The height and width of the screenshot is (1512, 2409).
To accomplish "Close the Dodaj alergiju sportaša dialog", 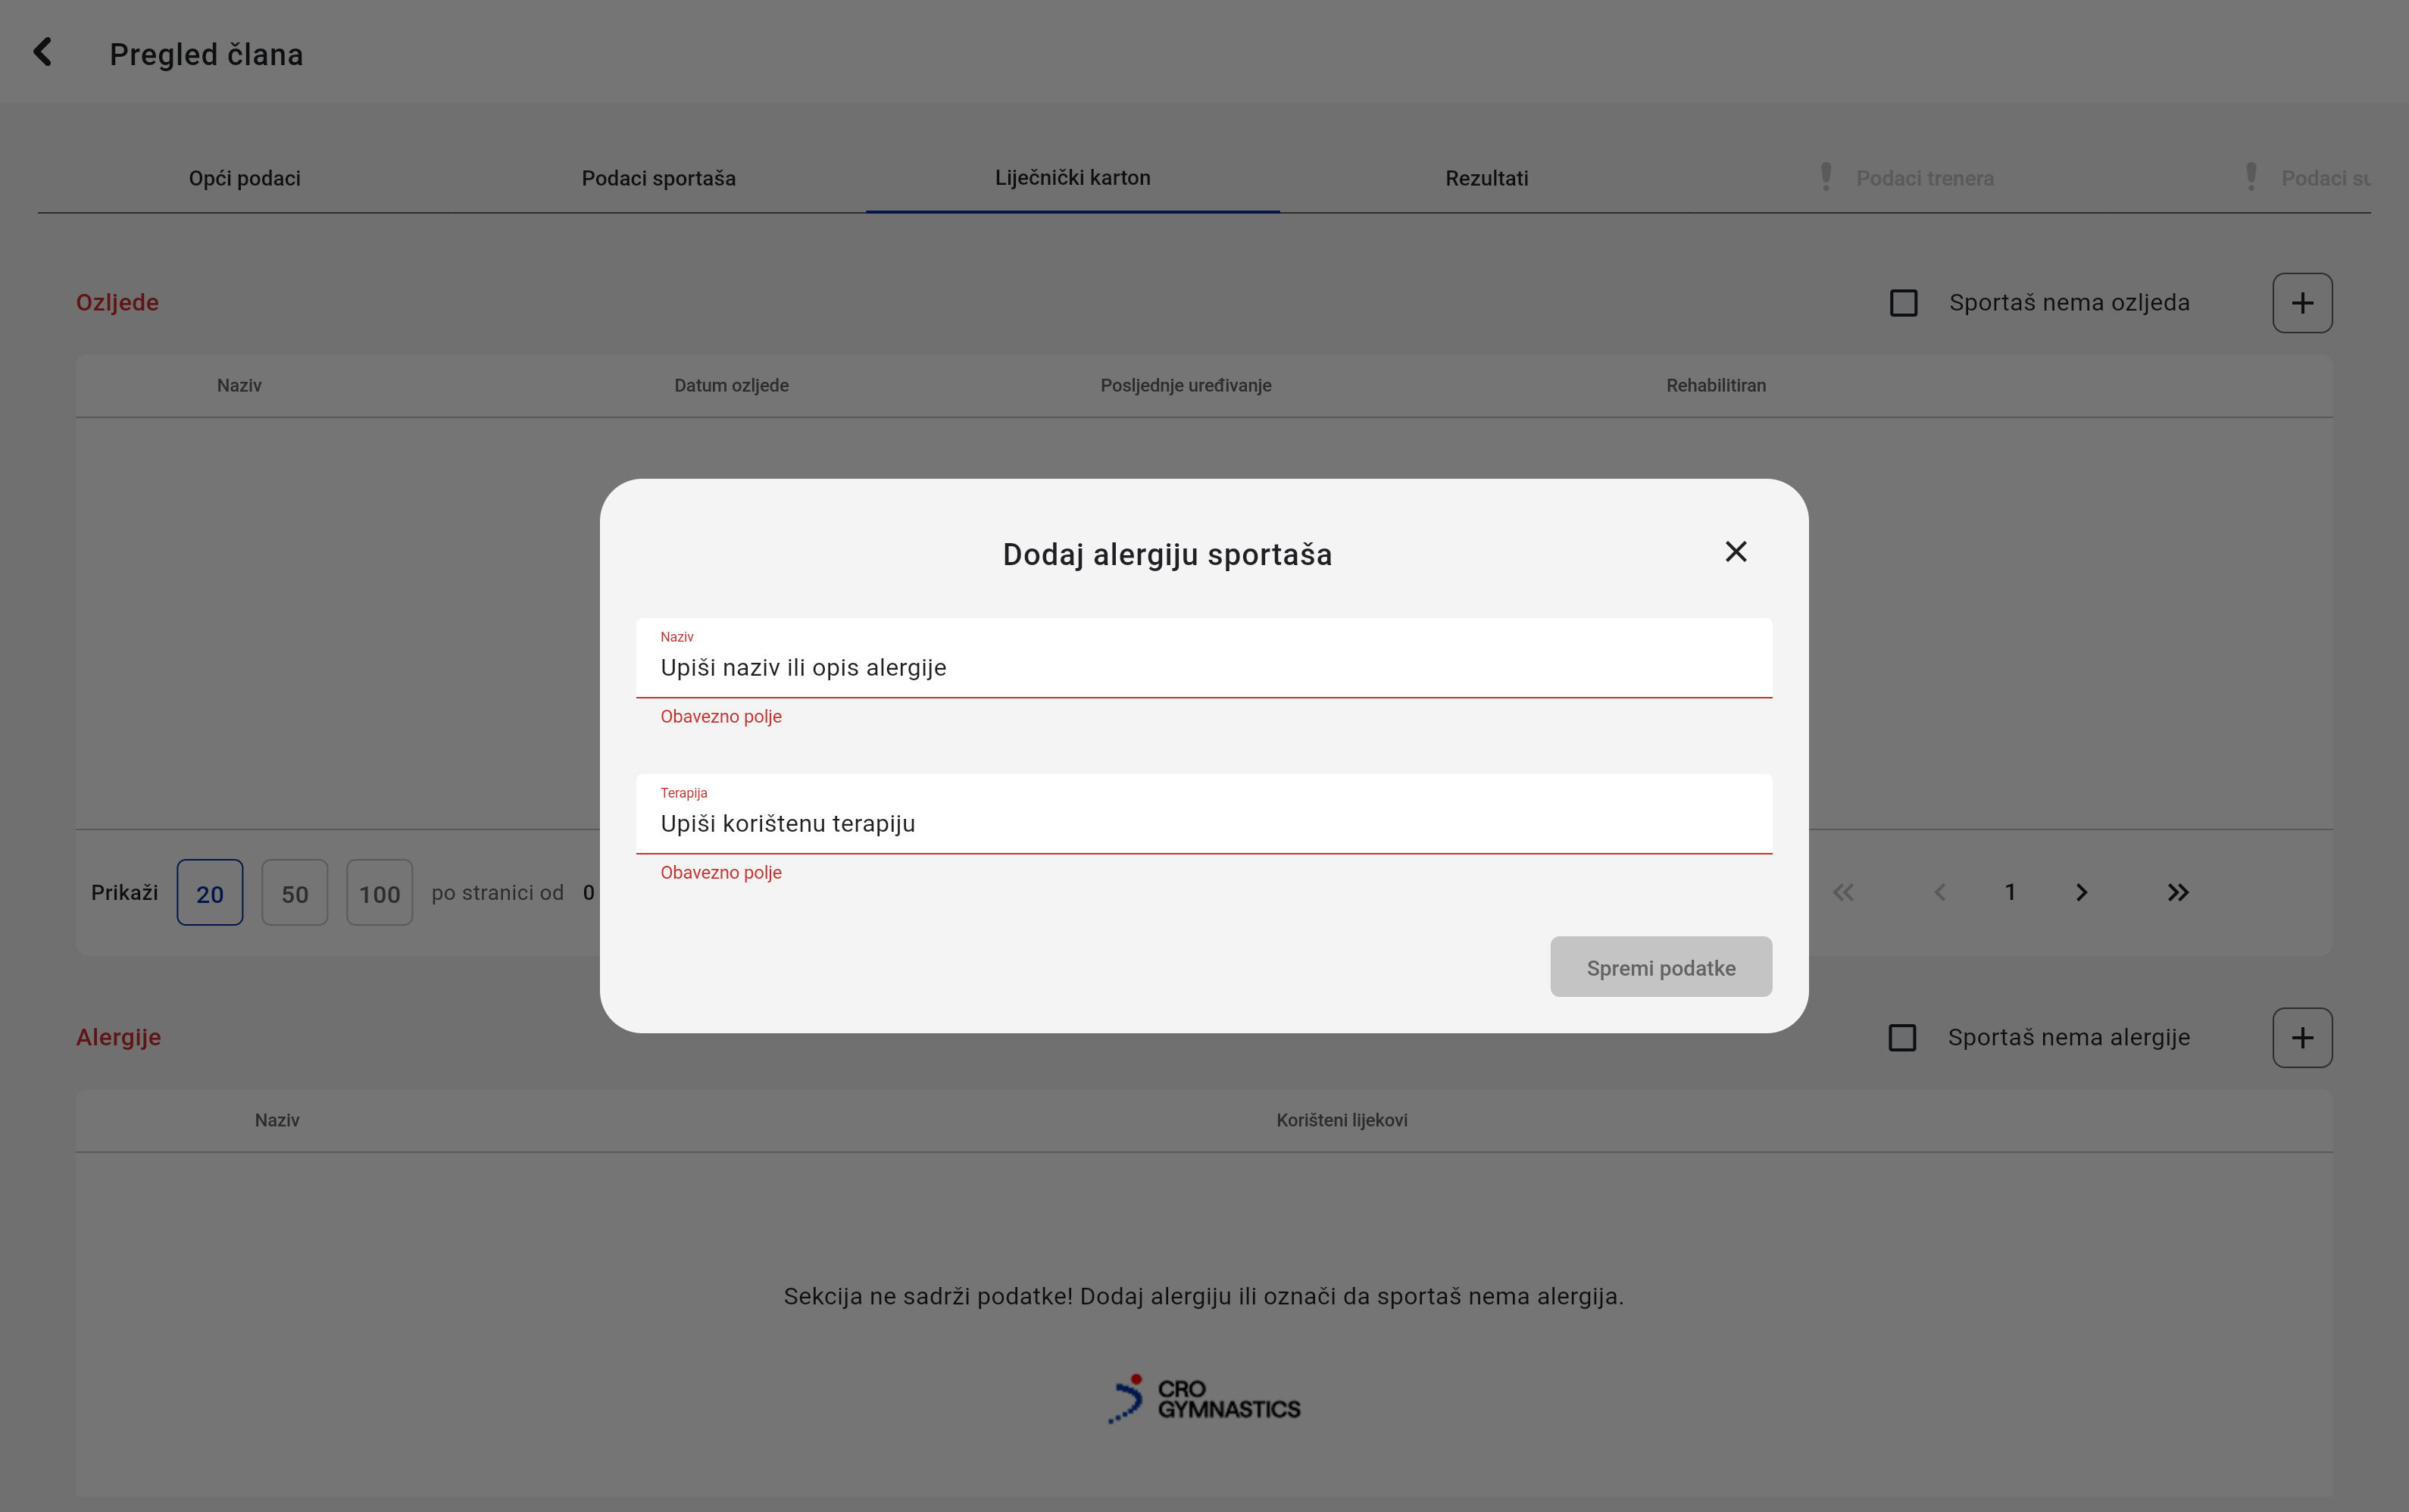I will 1735,552.
